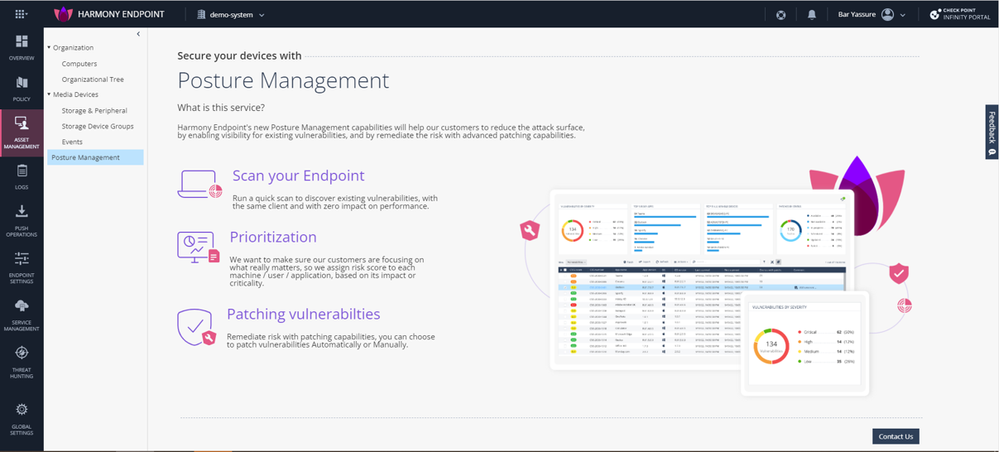
Task: Open the Policy section icon
Action: pyautogui.click(x=21, y=87)
